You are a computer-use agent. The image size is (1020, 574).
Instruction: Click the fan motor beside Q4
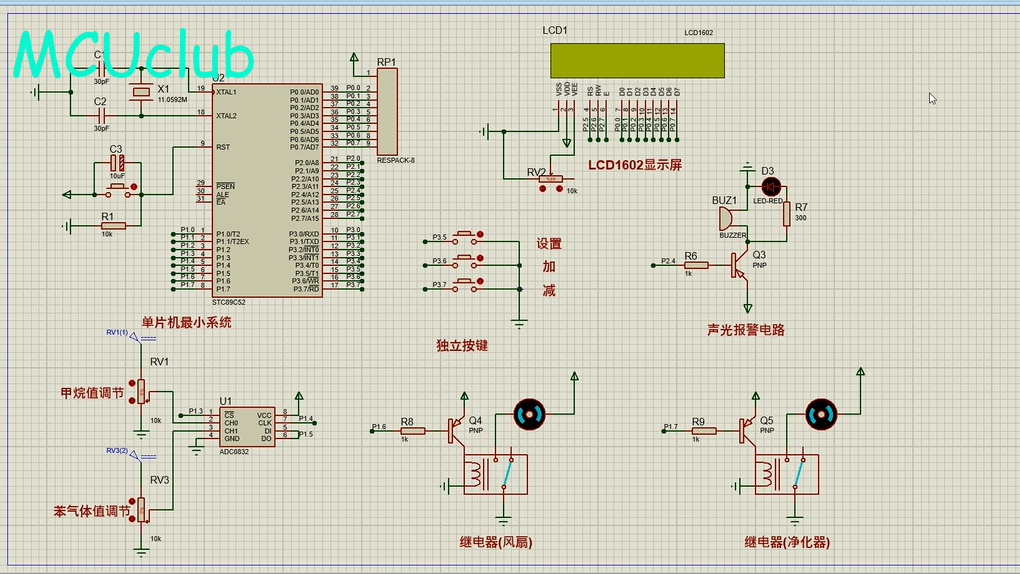tap(529, 413)
